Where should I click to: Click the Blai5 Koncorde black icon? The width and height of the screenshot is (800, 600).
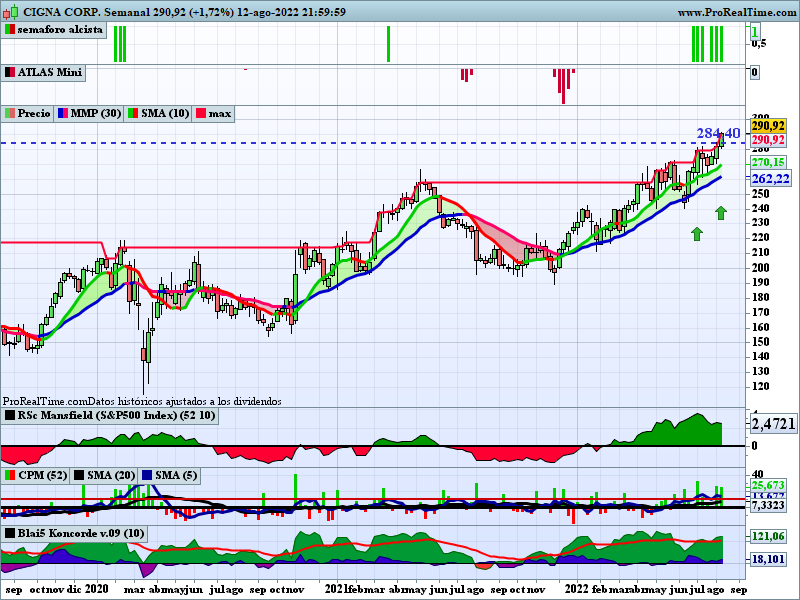(10, 534)
